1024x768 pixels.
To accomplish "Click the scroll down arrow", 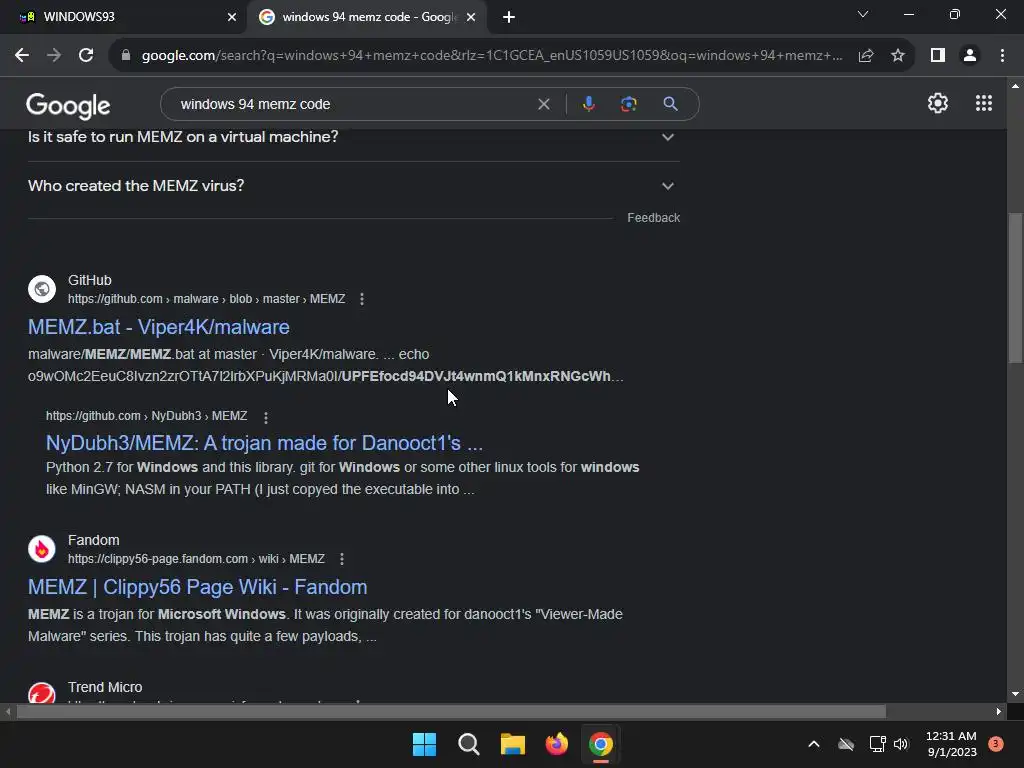I will click(x=1015, y=694).
